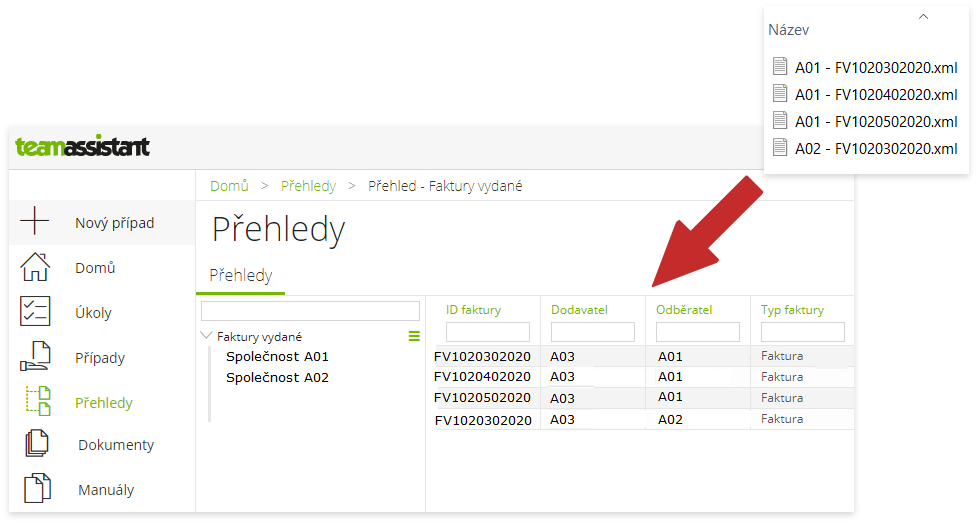Open Případy in the sidebar

point(100,357)
